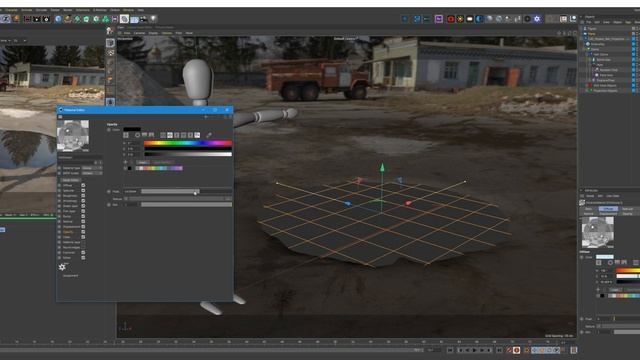Screen dimensions: 640x360
Task: Open the BRDF model dropdown in Material Editor
Action: pos(92,173)
